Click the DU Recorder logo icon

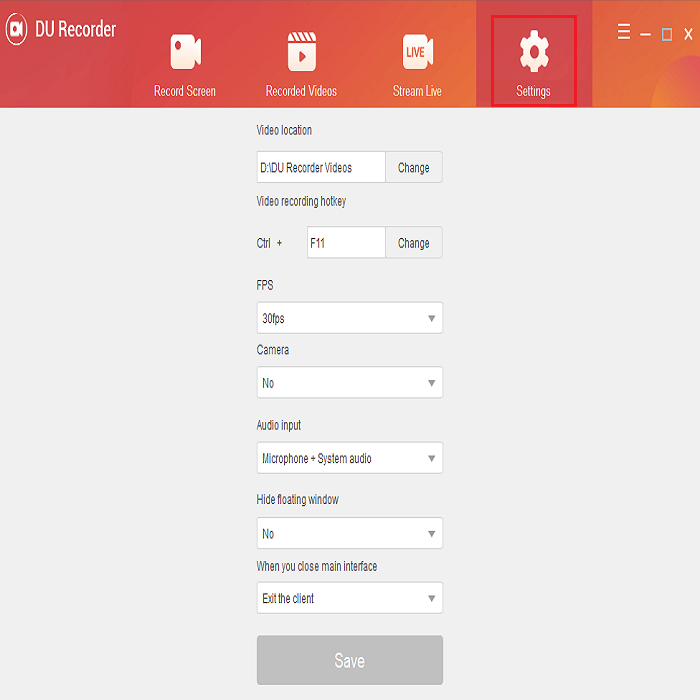point(17,29)
